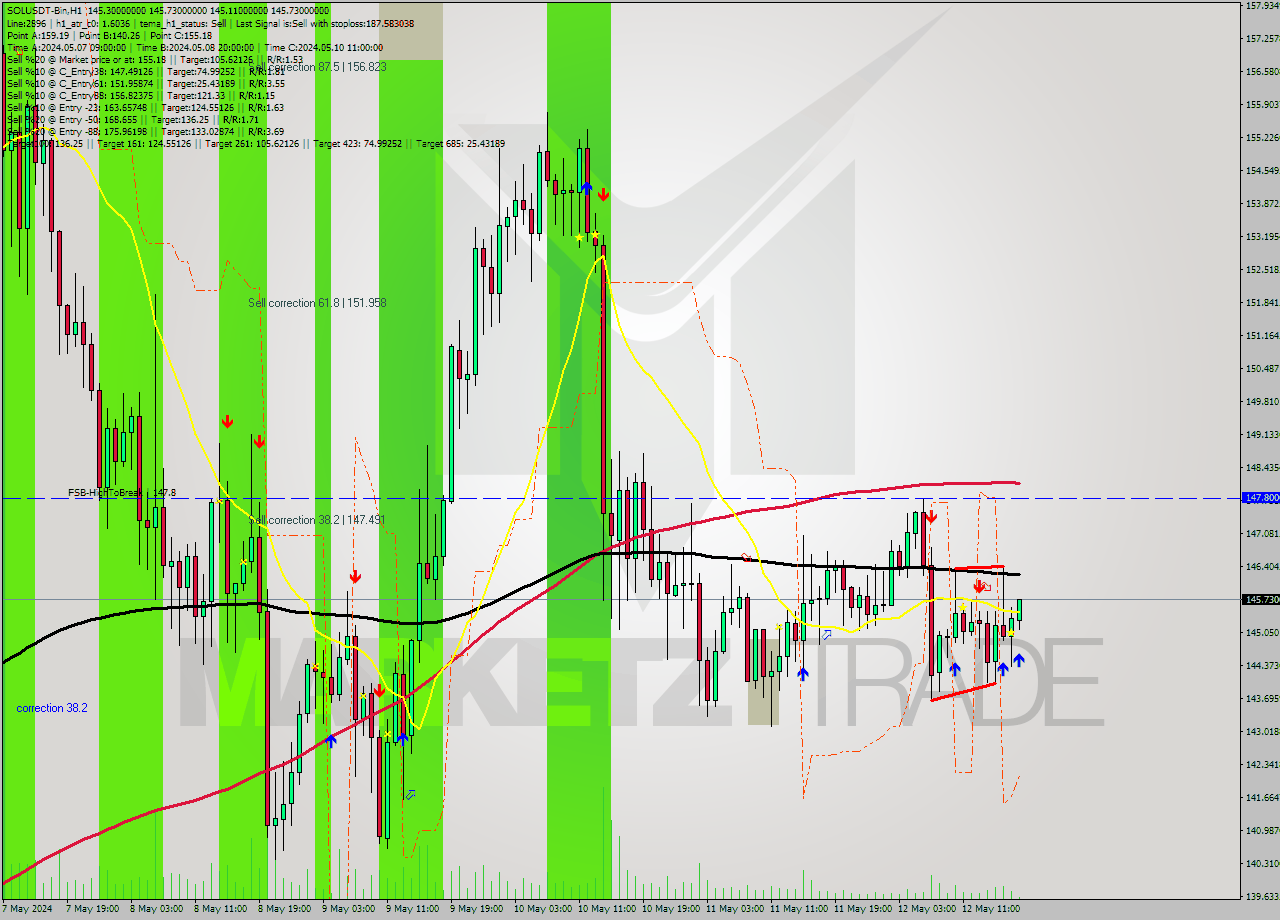The image size is (1280, 920).
Task: Click the 152.518 price axis label
Action: (x=1263, y=269)
